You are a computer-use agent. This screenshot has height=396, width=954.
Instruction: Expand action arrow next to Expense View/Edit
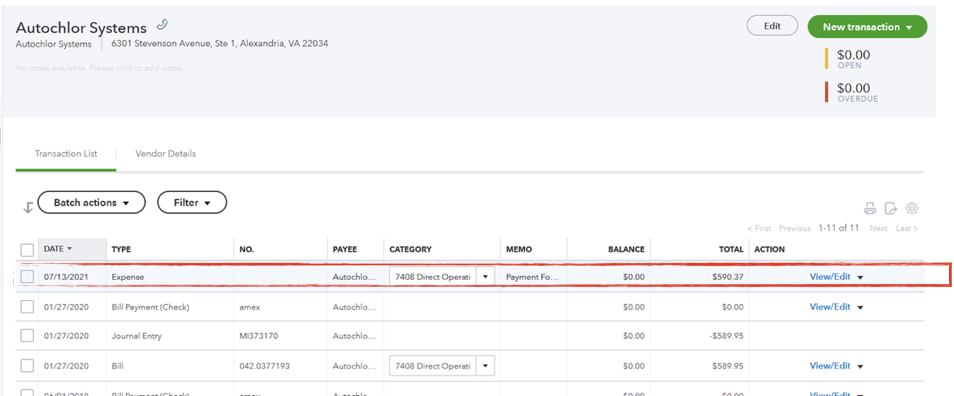(860, 277)
